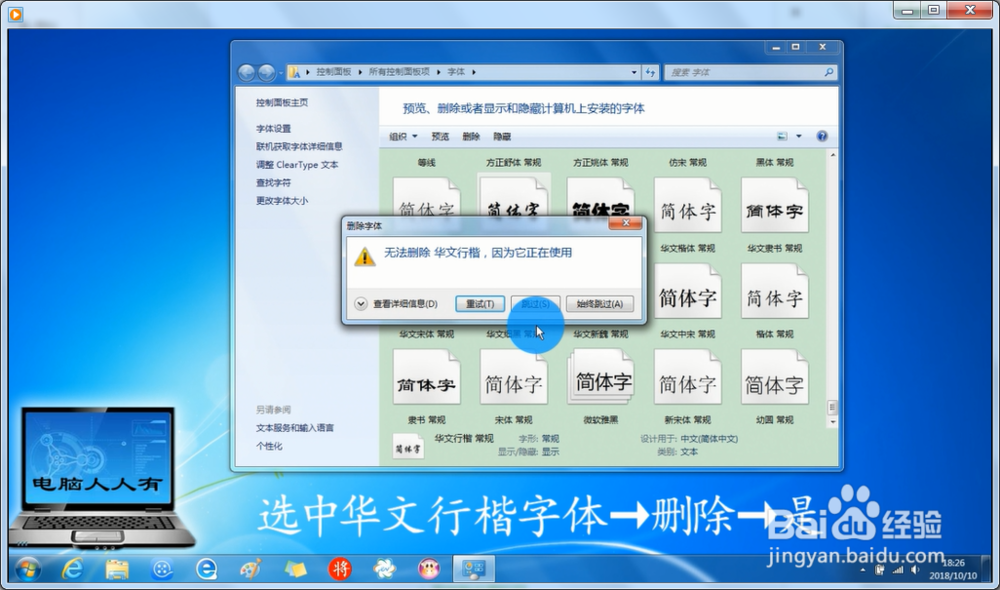Open second blue e browser taskbar icon
1000x590 pixels.
pos(206,568)
